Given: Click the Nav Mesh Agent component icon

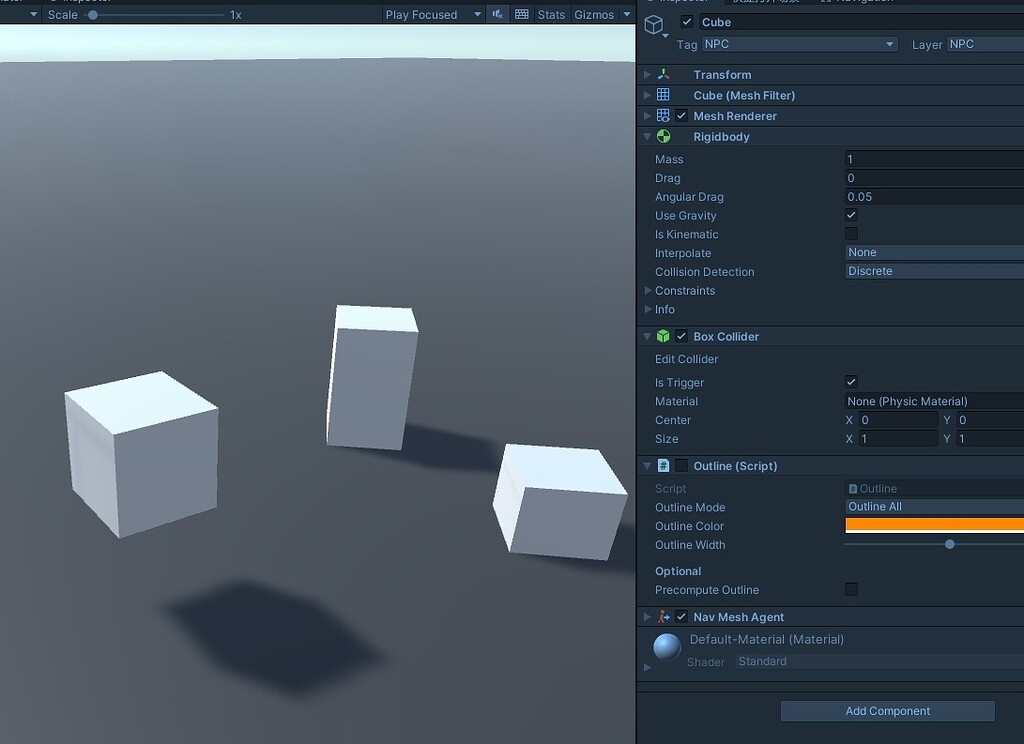Looking at the screenshot, I should 662,616.
